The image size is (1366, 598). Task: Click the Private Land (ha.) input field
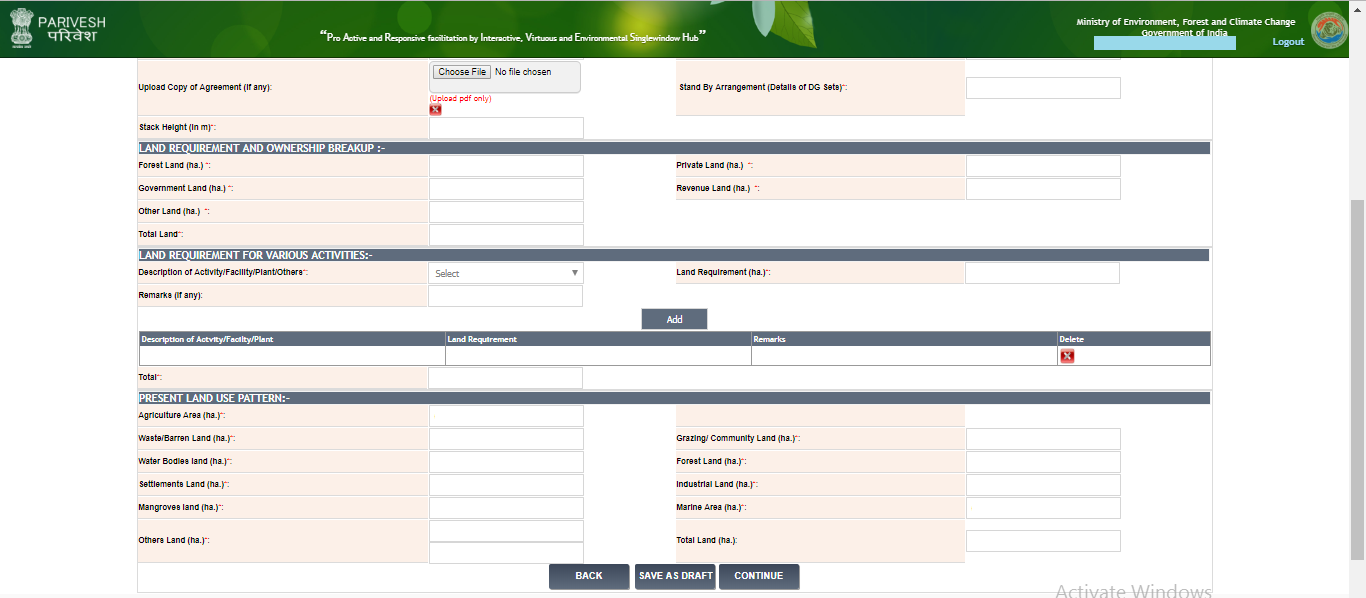coord(1043,166)
